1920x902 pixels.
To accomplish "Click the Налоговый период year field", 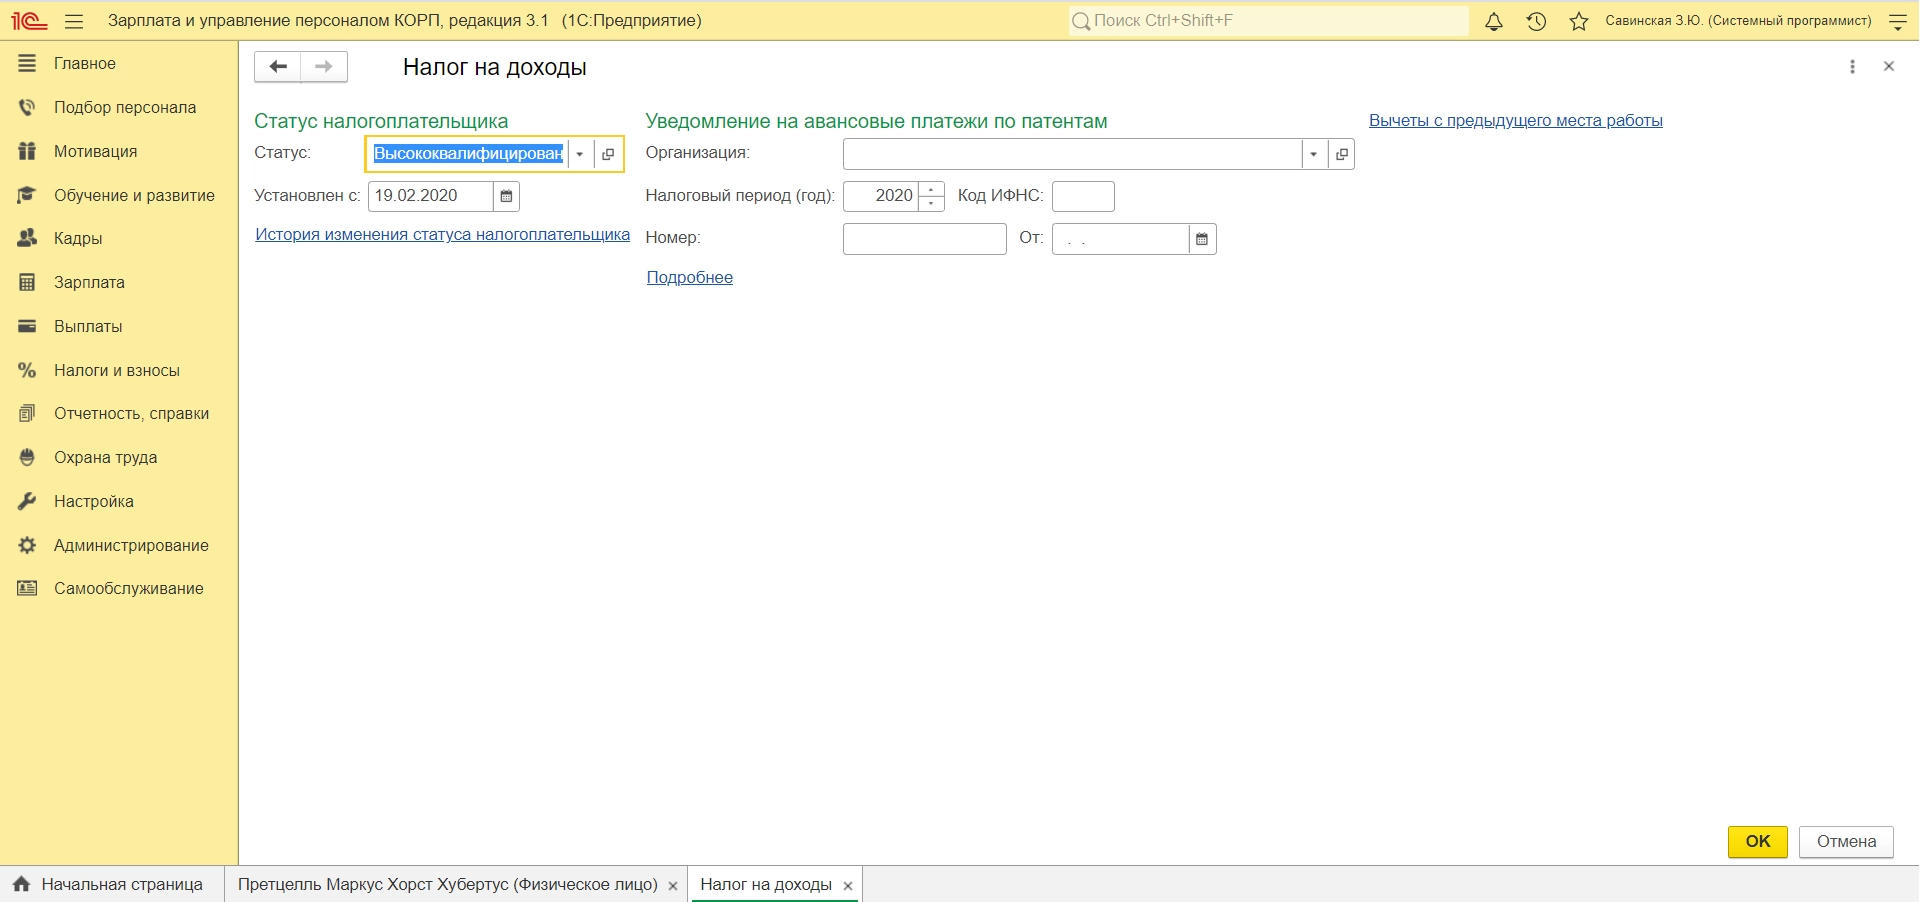I will (881, 196).
